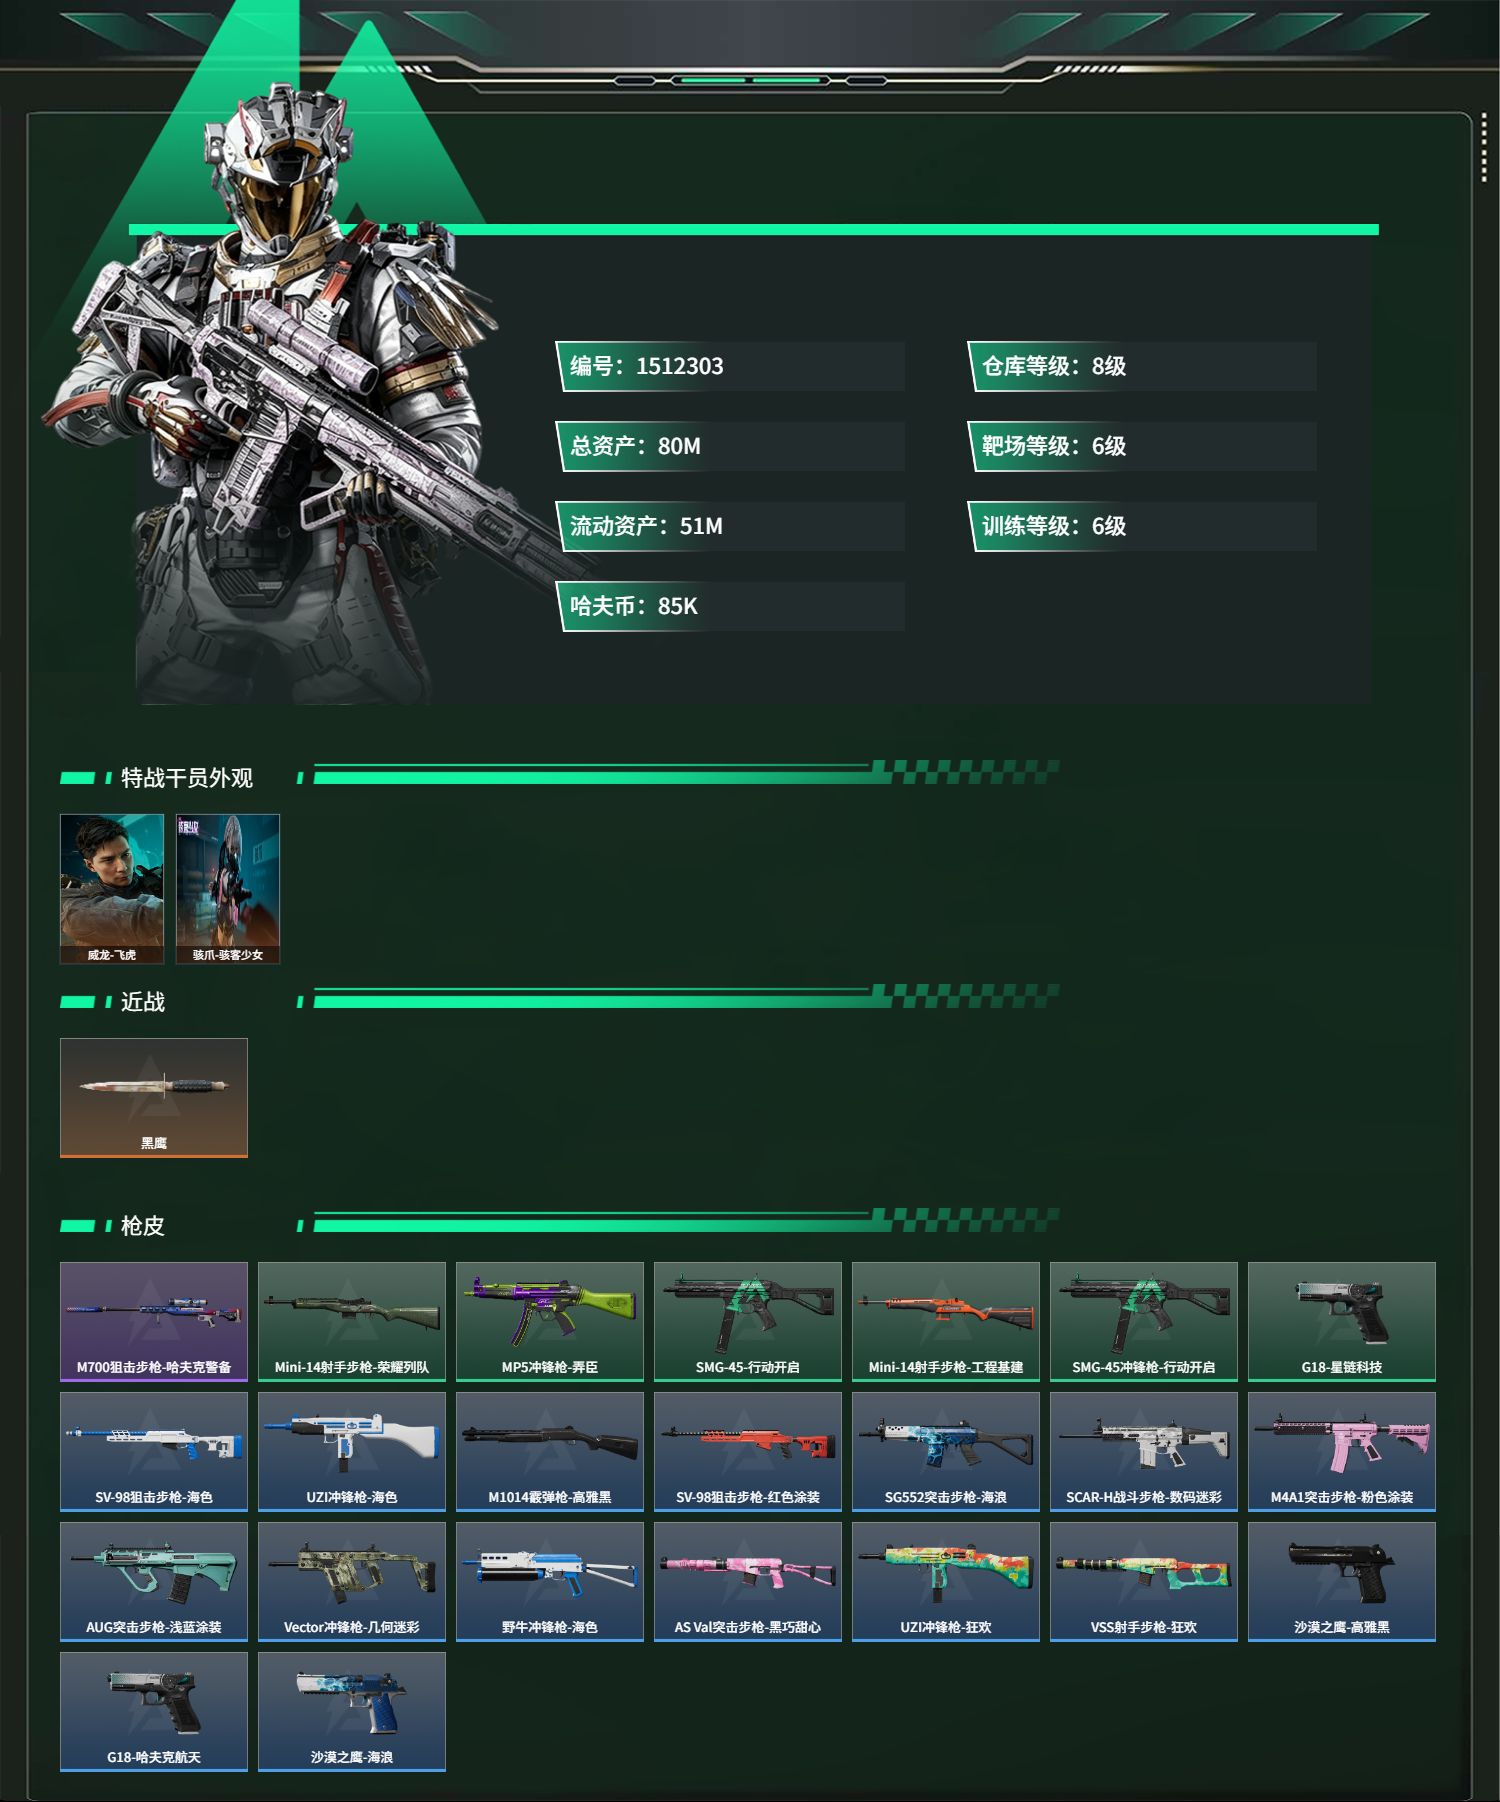View the Mini-14射手步枪-工程基建 skin

946,1321
